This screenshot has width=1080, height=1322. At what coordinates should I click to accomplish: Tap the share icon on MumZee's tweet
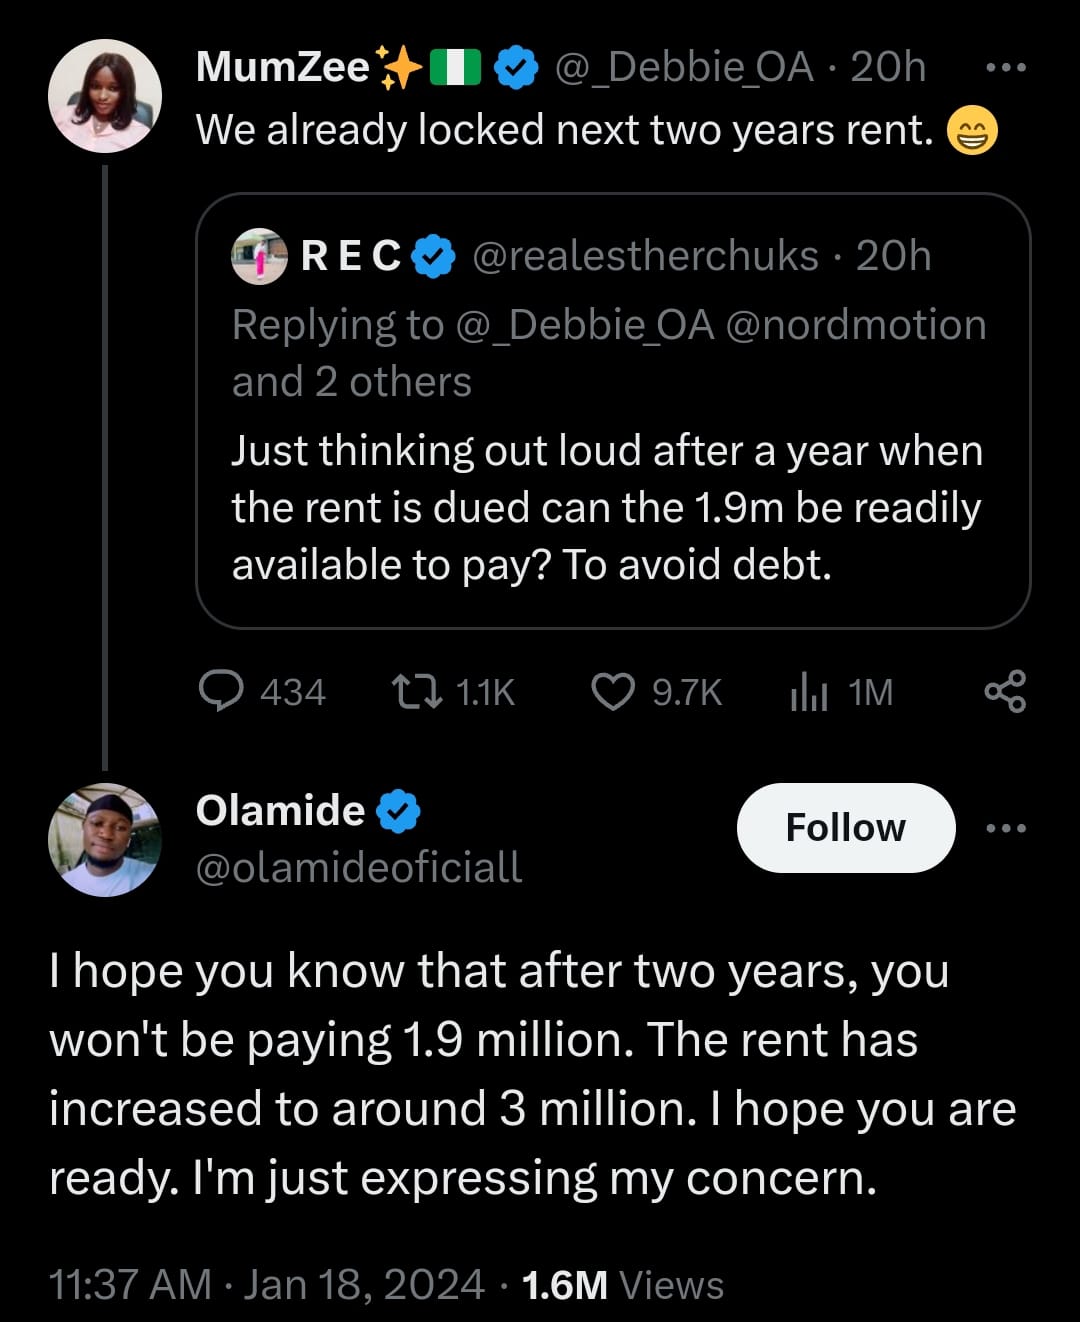click(x=1005, y=691)
